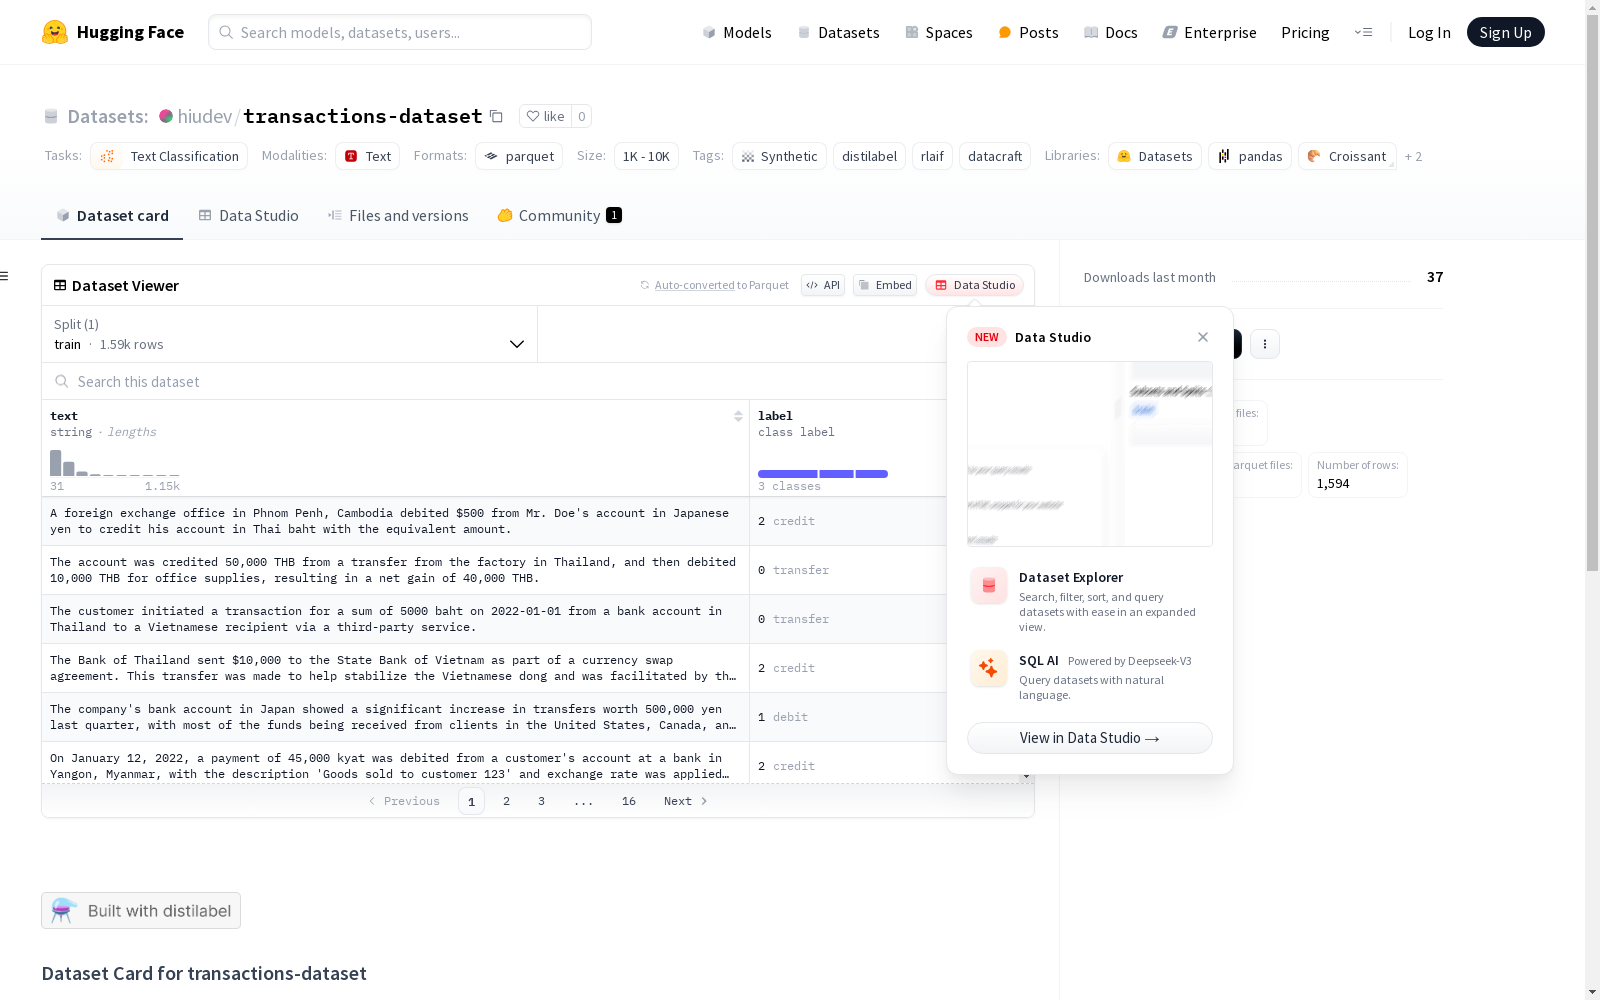Go to Datasets in the navigation

click(x=838, y=32)
